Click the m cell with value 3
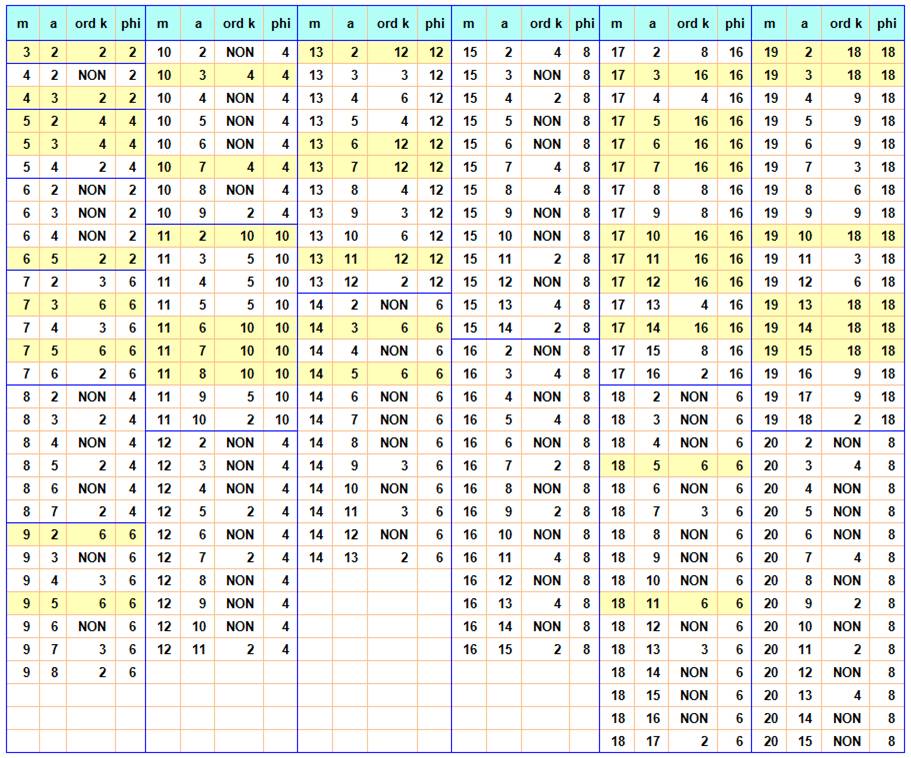 [x=23, y=52]
